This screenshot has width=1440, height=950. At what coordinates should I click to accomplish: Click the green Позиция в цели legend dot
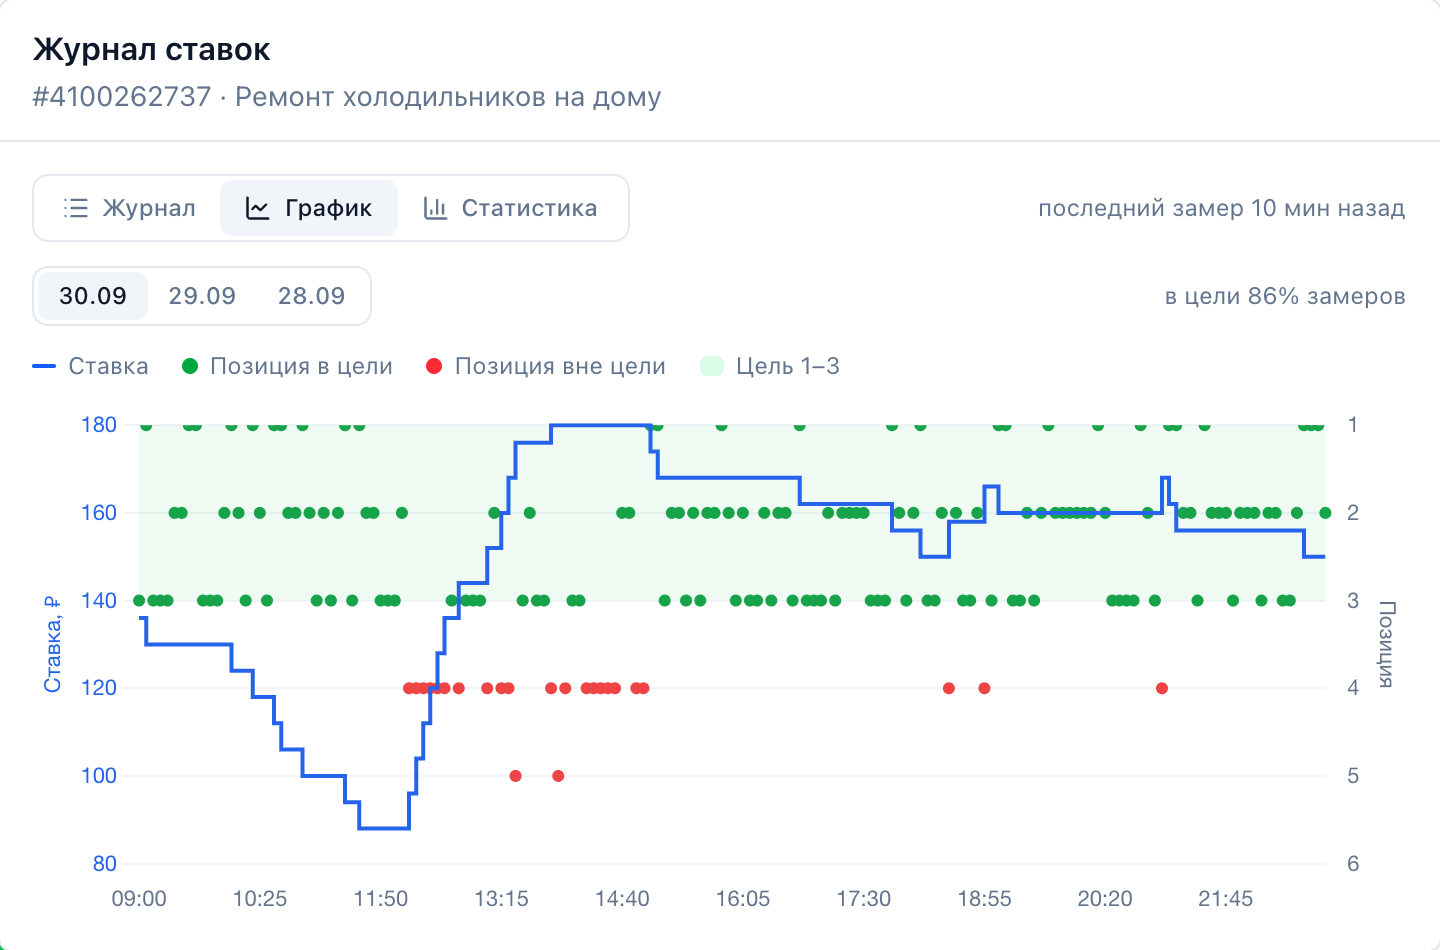point(190,366)
